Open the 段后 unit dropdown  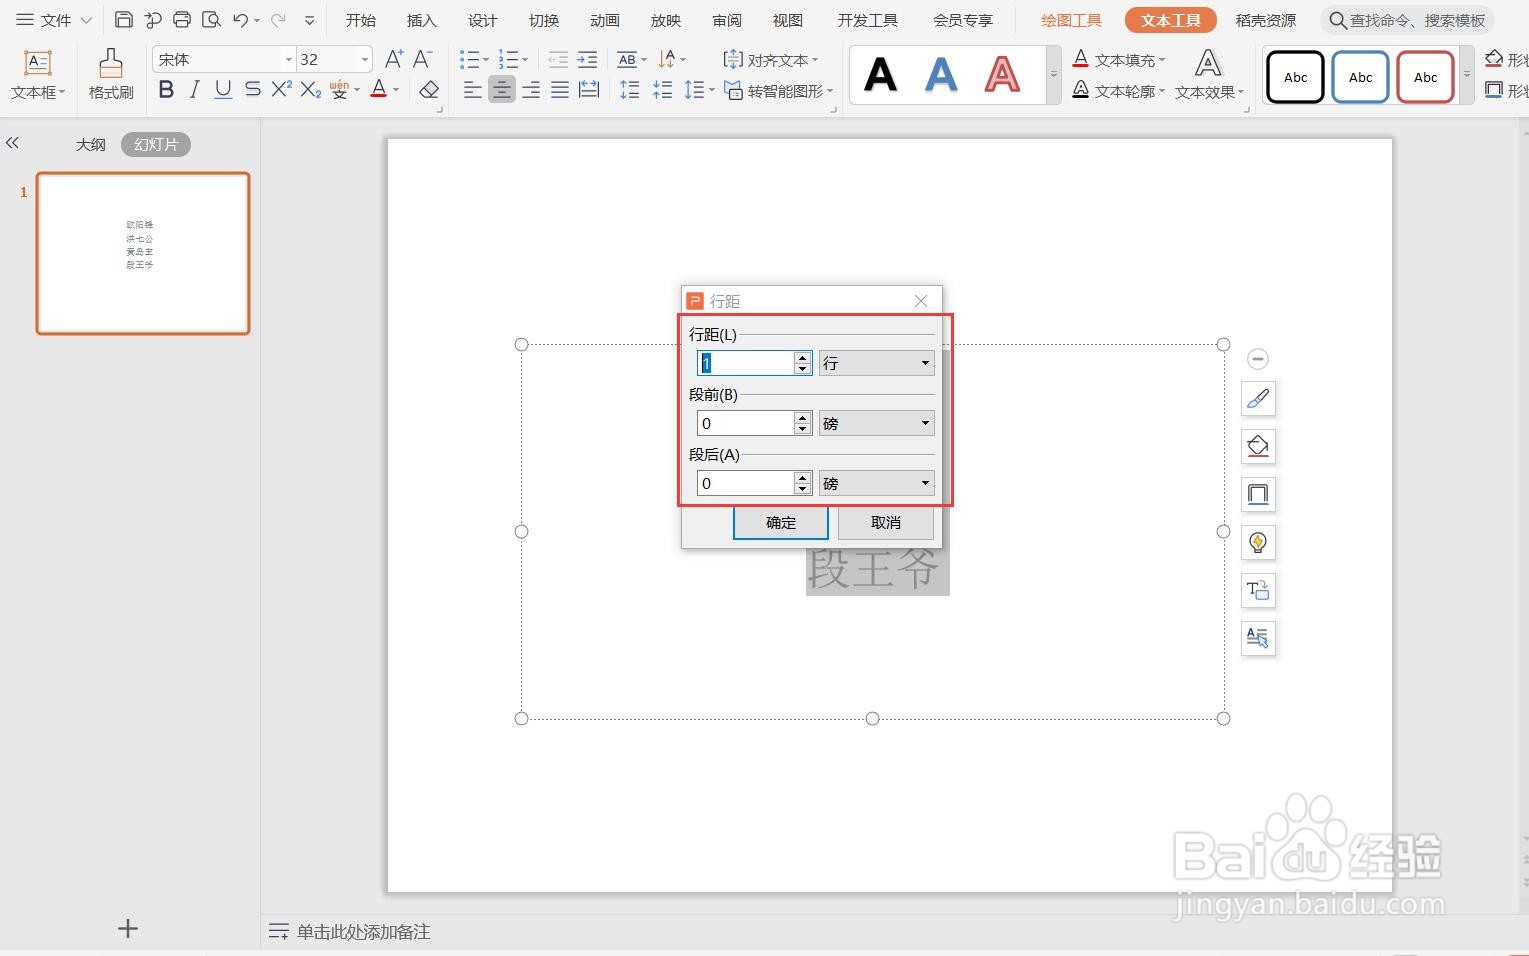point(876,483)
